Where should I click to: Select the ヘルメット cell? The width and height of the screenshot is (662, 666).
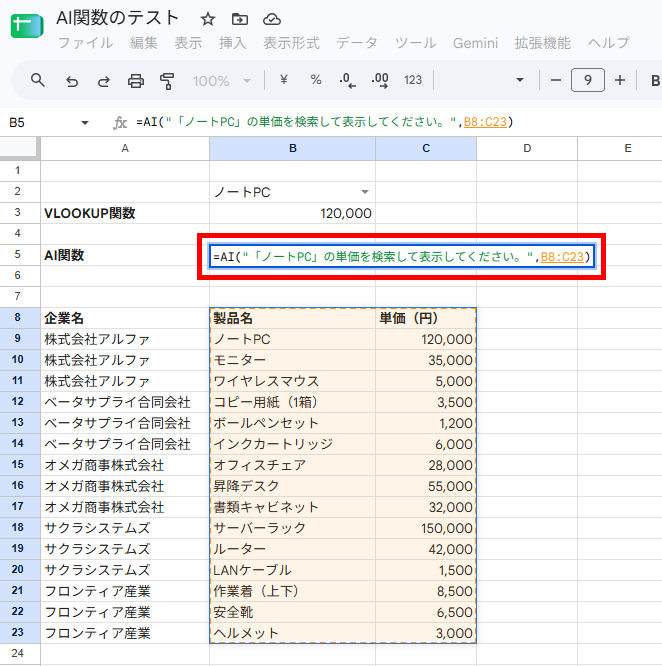(x=293, y=633)
